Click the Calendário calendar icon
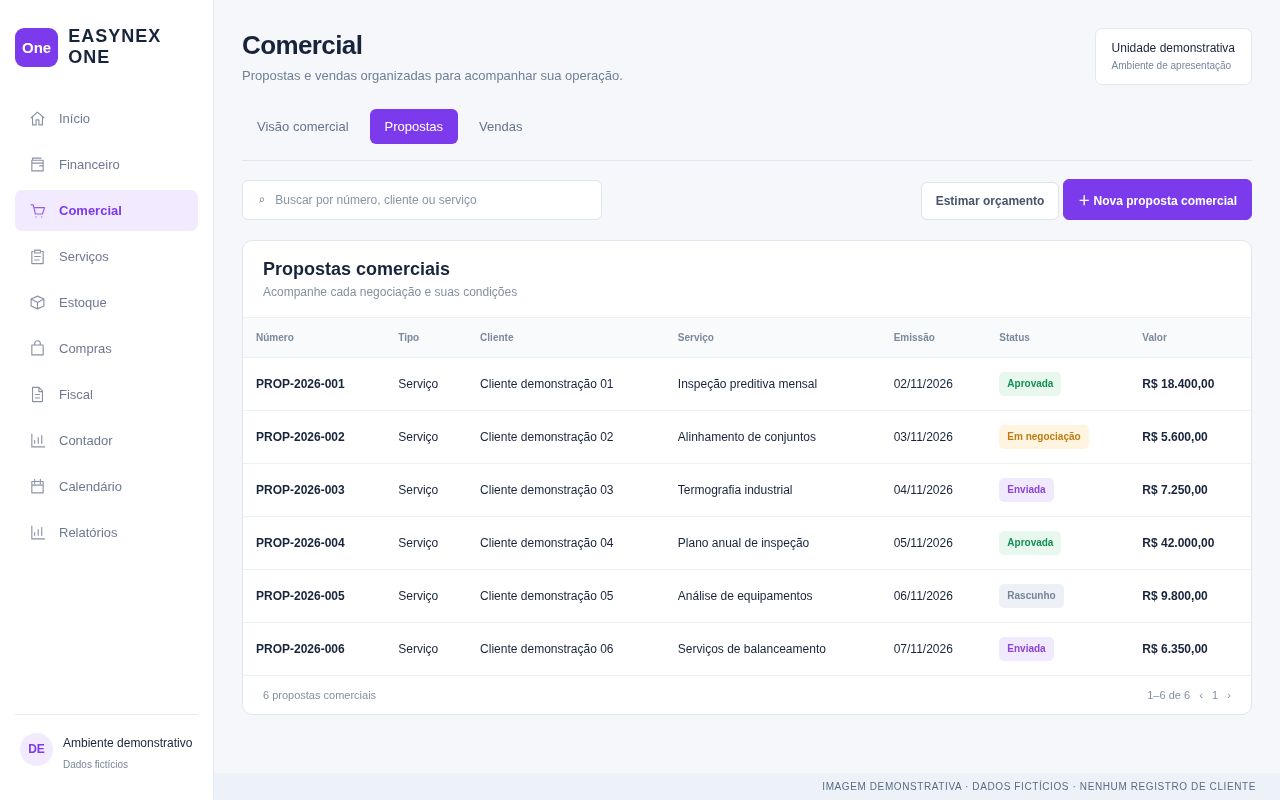The height and width of the screenshot is (800, 1280). [x=37, y=486]
